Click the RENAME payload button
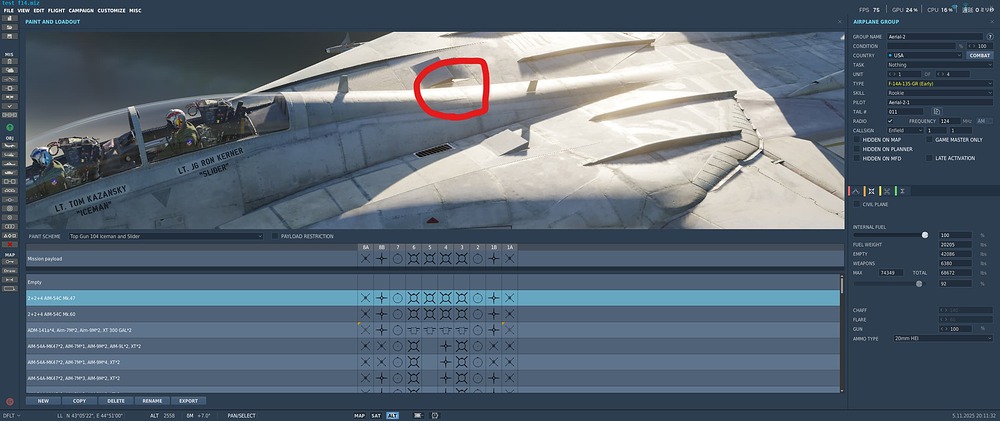 (x=152, y=401)
